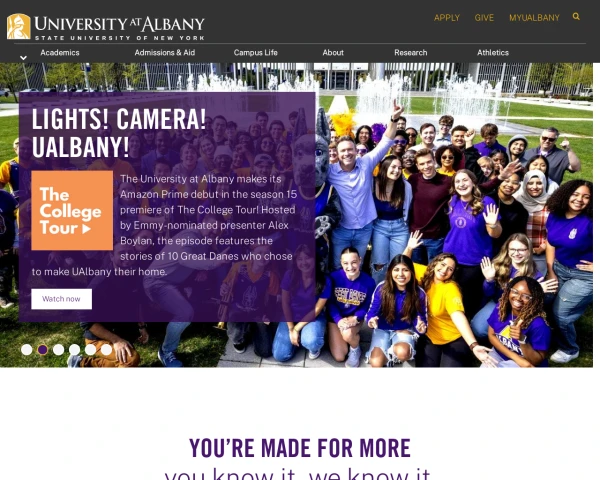This screenshot has height=480, width=600.
Task: Open the search magnifier icon
Action: 576,16
